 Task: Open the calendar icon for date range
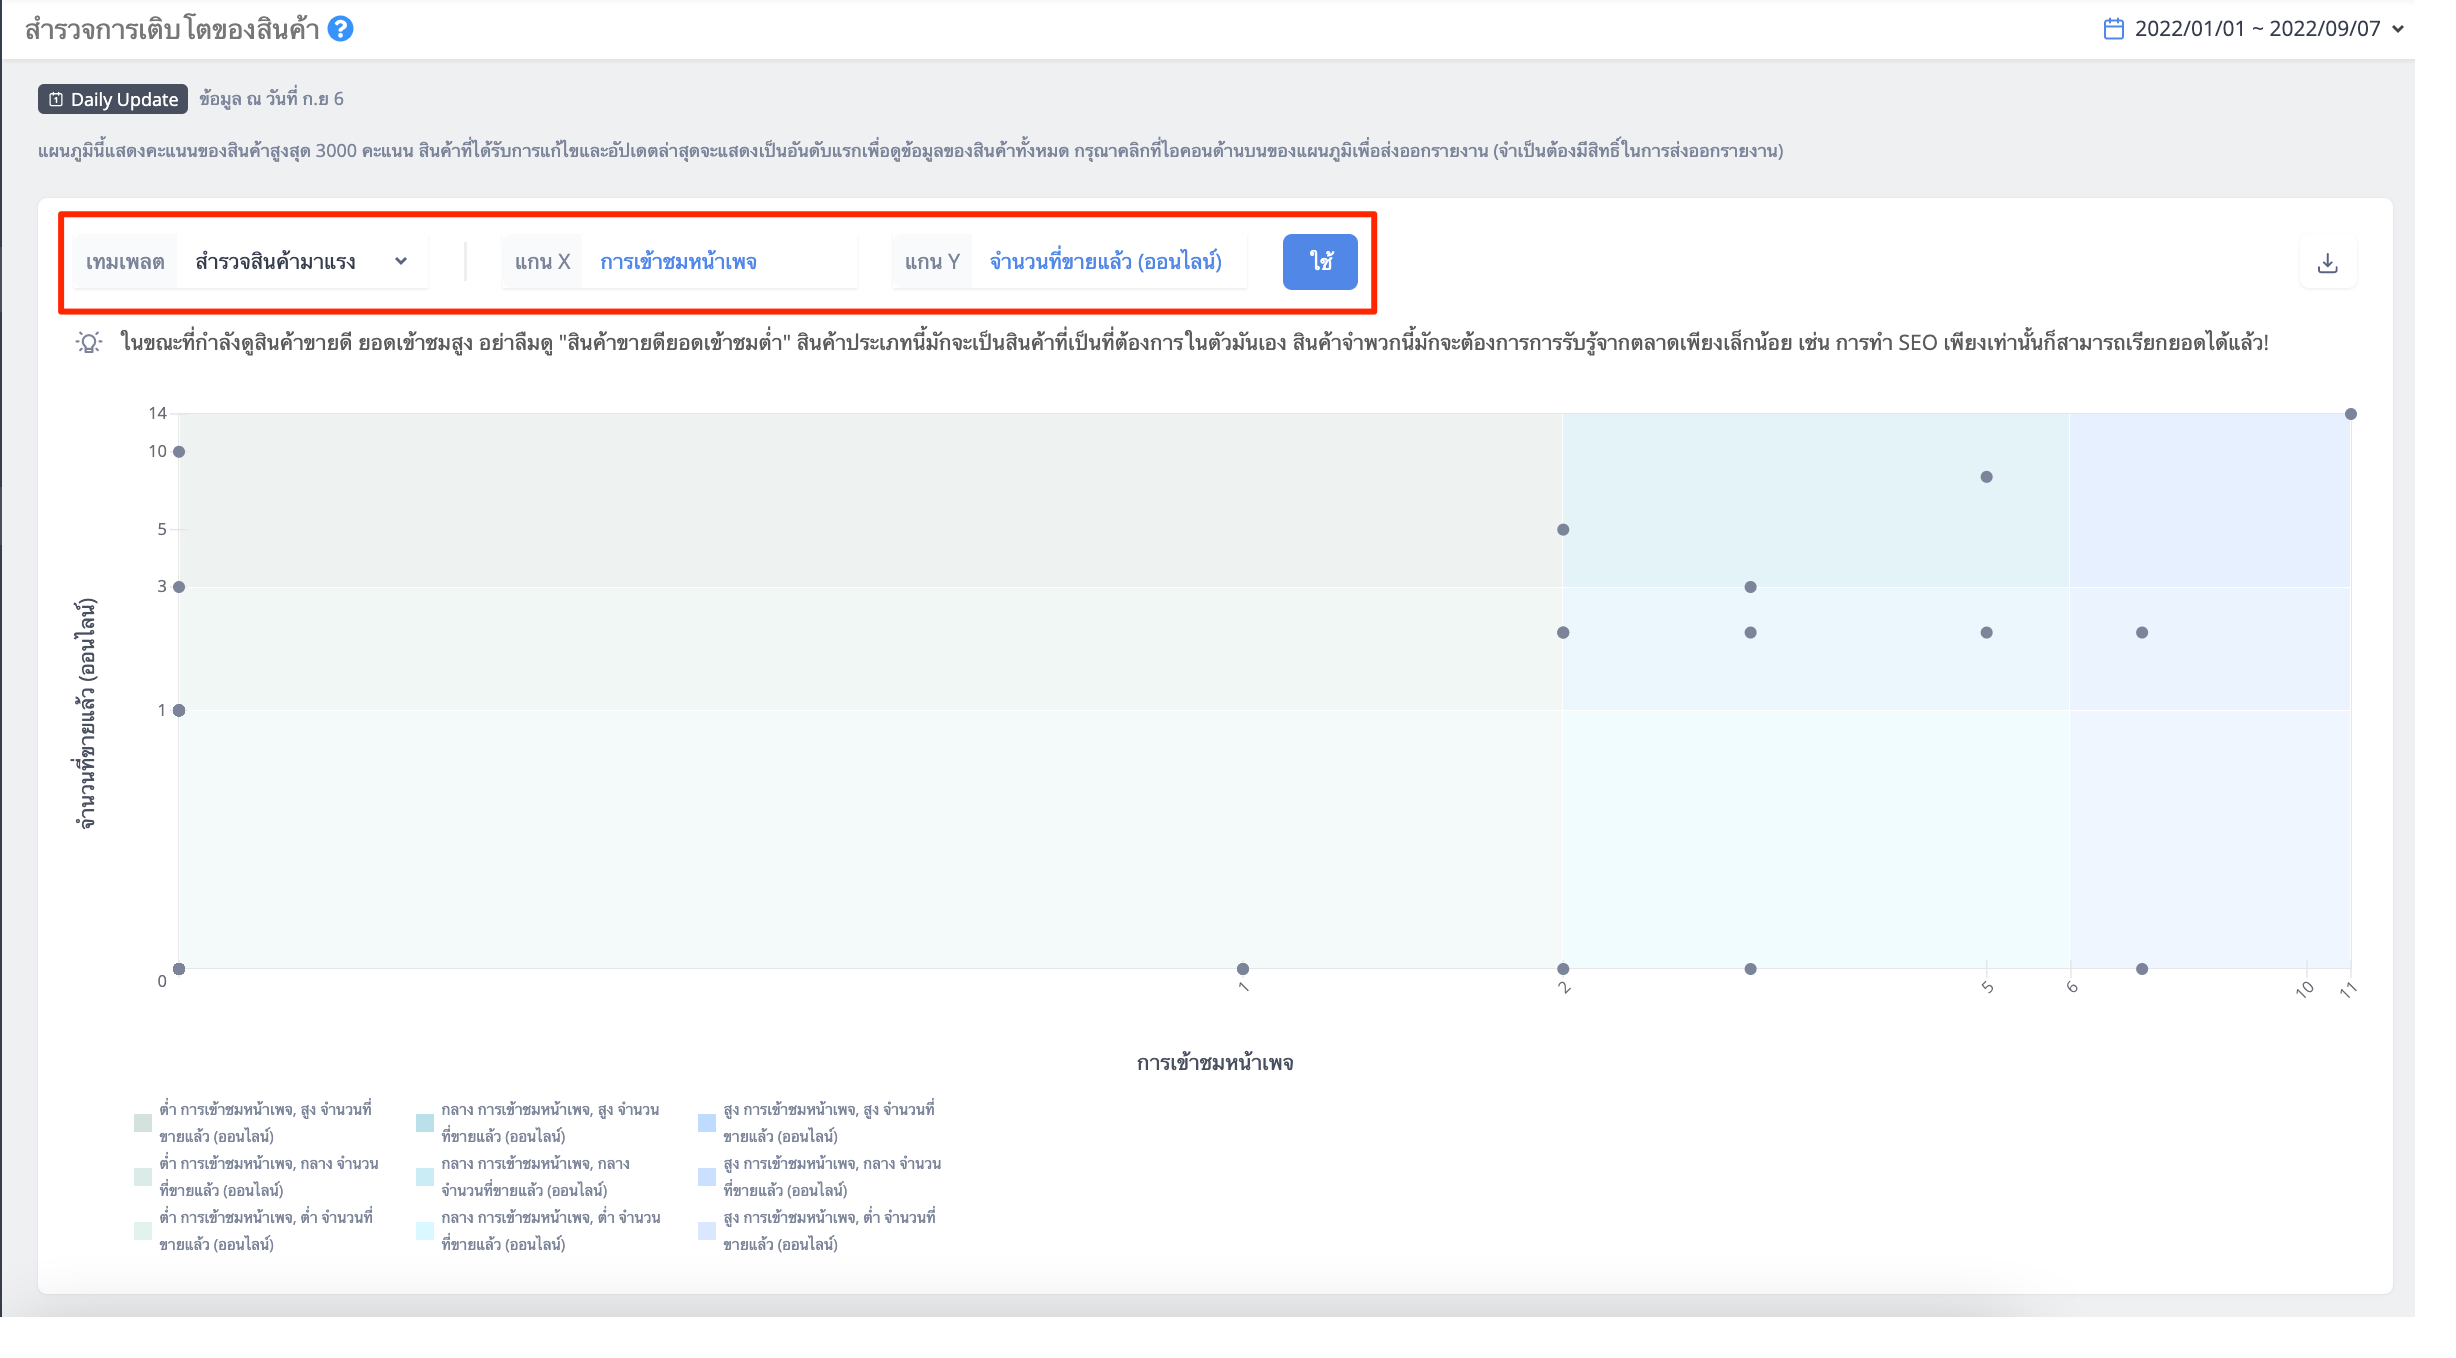click(2113, 29)
